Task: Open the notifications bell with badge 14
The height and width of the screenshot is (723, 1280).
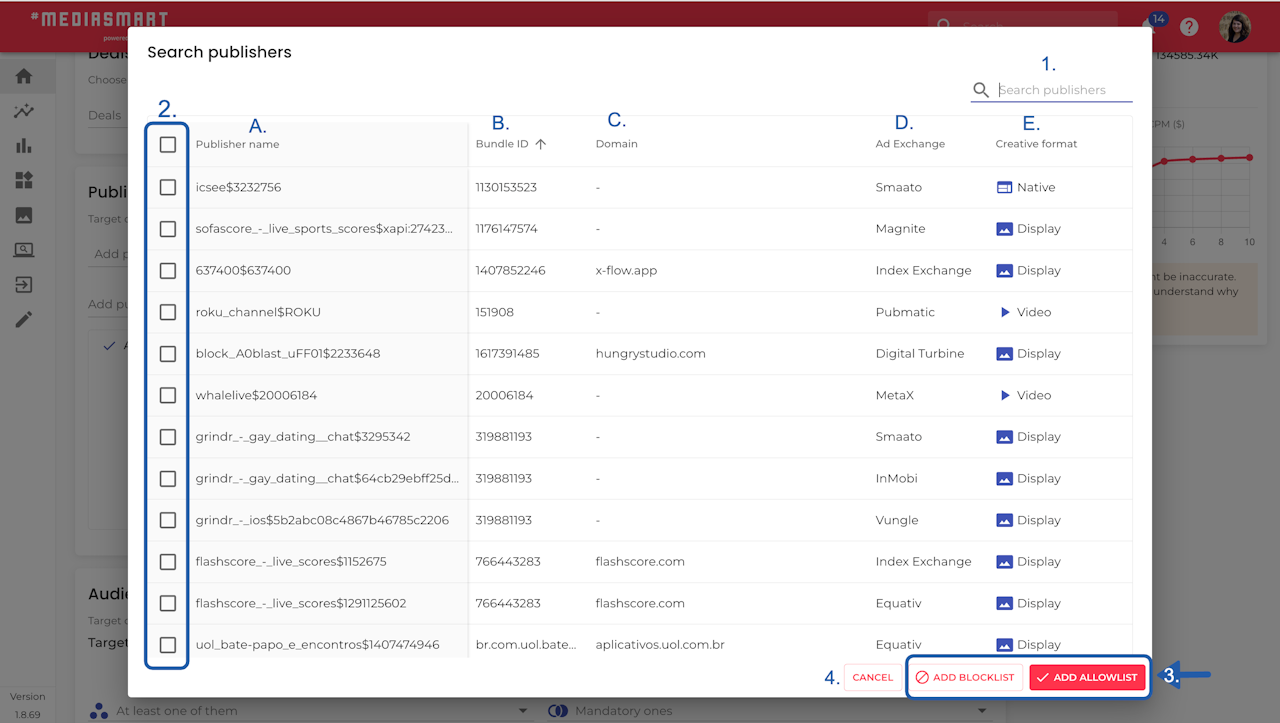Action: (x=1151, y=27)
